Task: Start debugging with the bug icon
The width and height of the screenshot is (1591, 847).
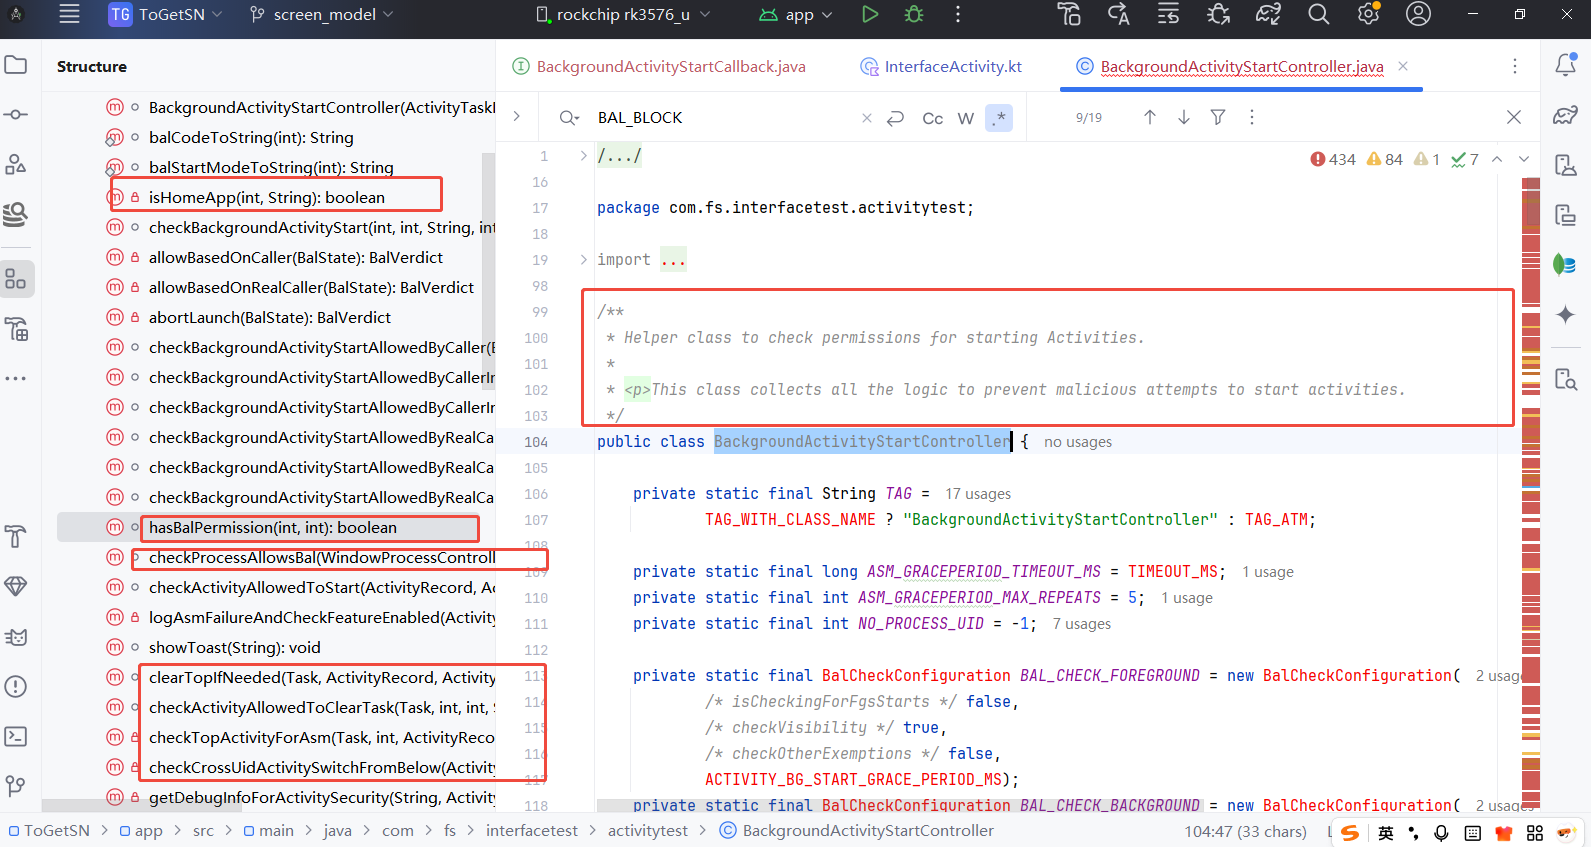Action: coord(914,14)
